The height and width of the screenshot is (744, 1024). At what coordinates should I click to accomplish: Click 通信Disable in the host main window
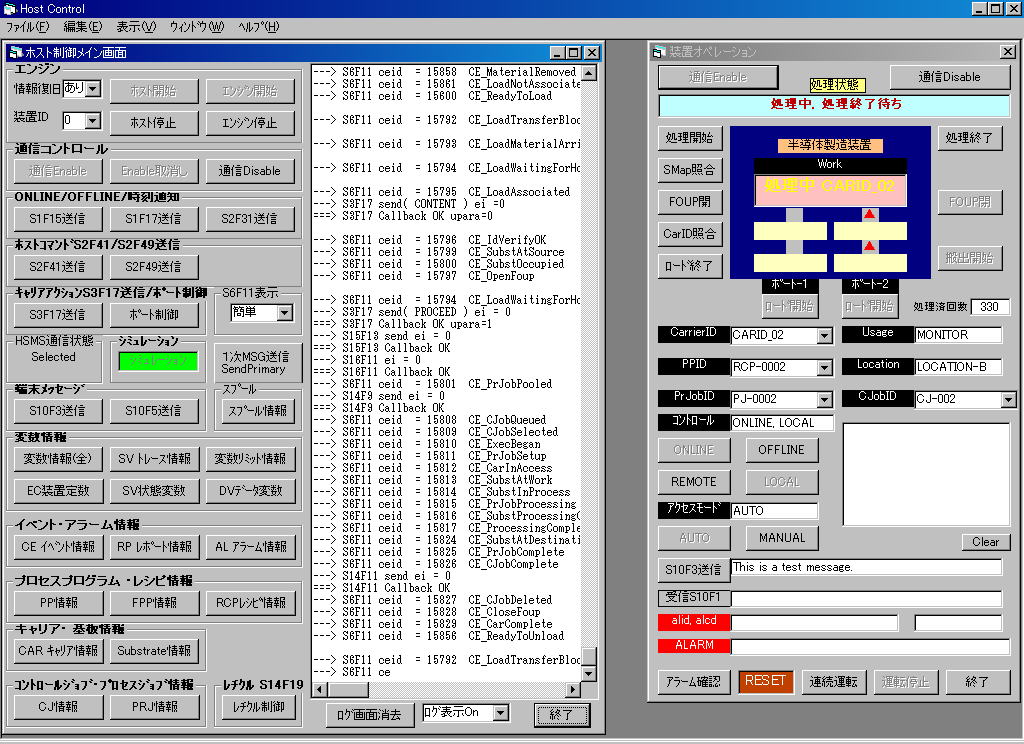click(x=249, y=170)
